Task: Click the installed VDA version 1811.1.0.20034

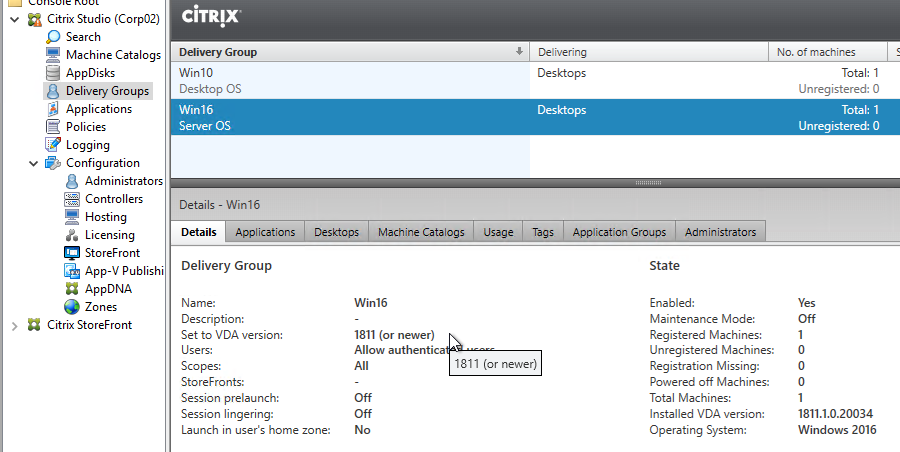Action: point(835,414)
